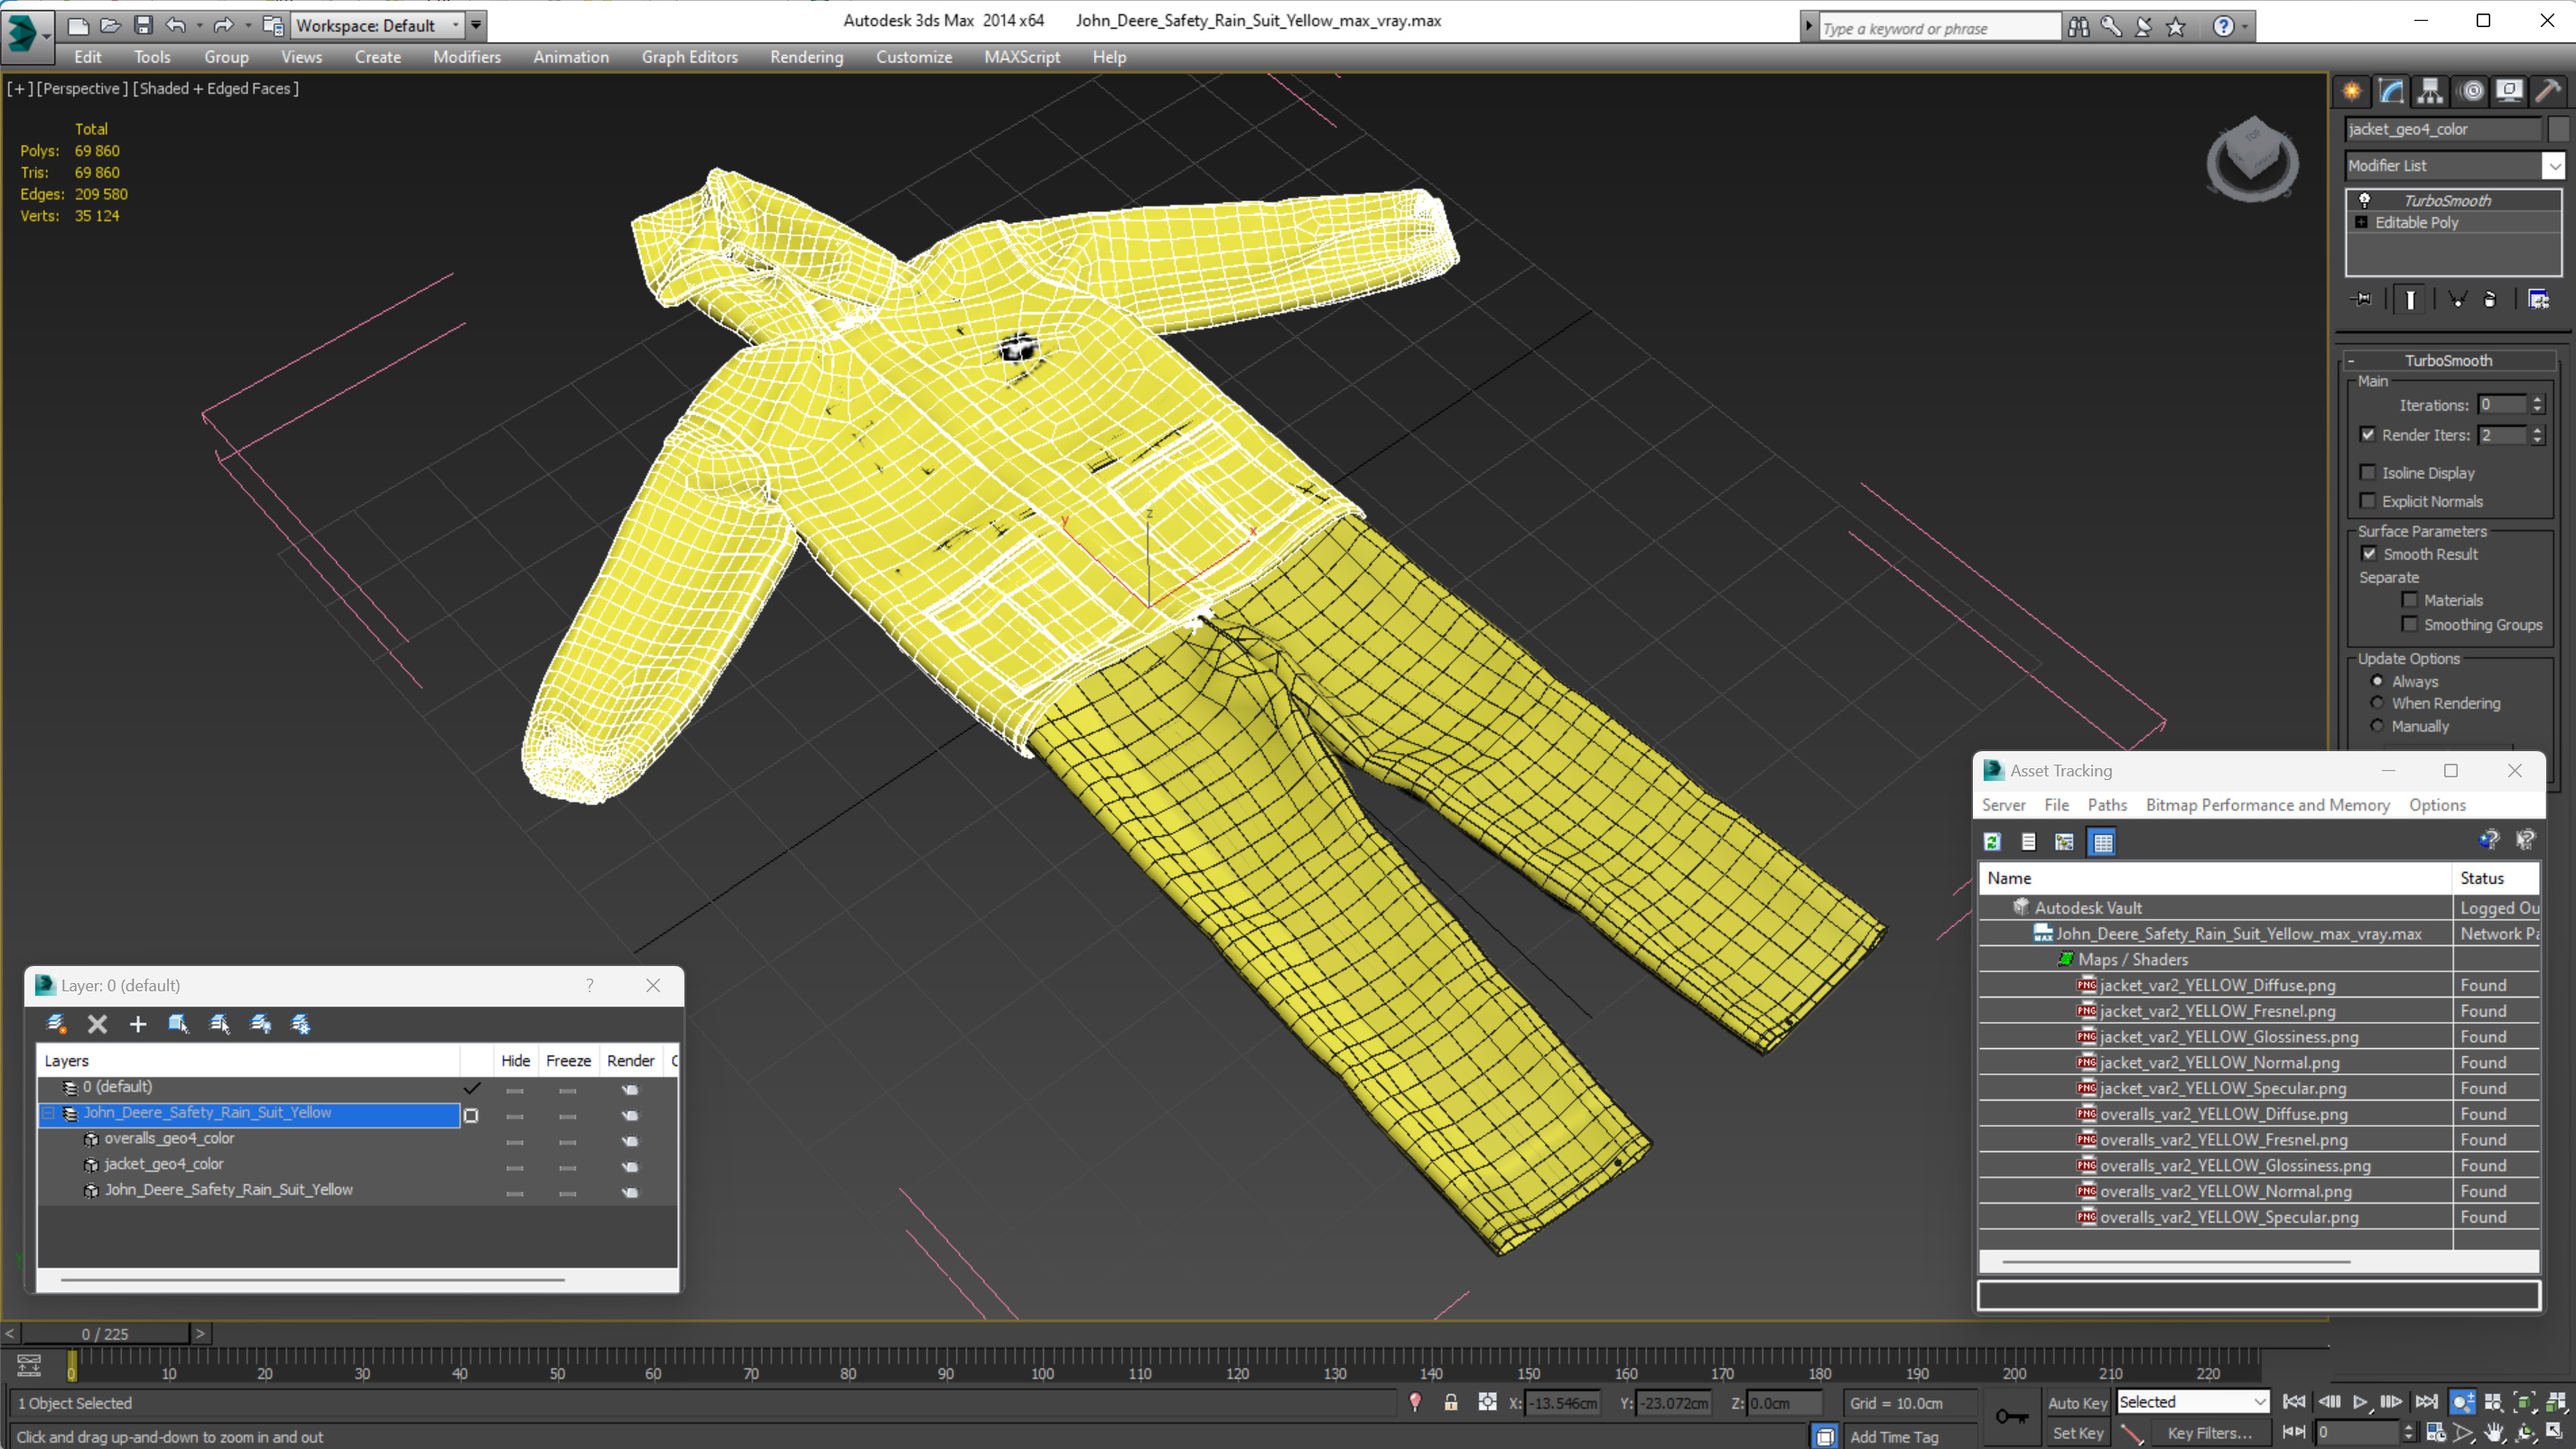Click Configure Modifier Sets icon

[x=2538, y=299]
